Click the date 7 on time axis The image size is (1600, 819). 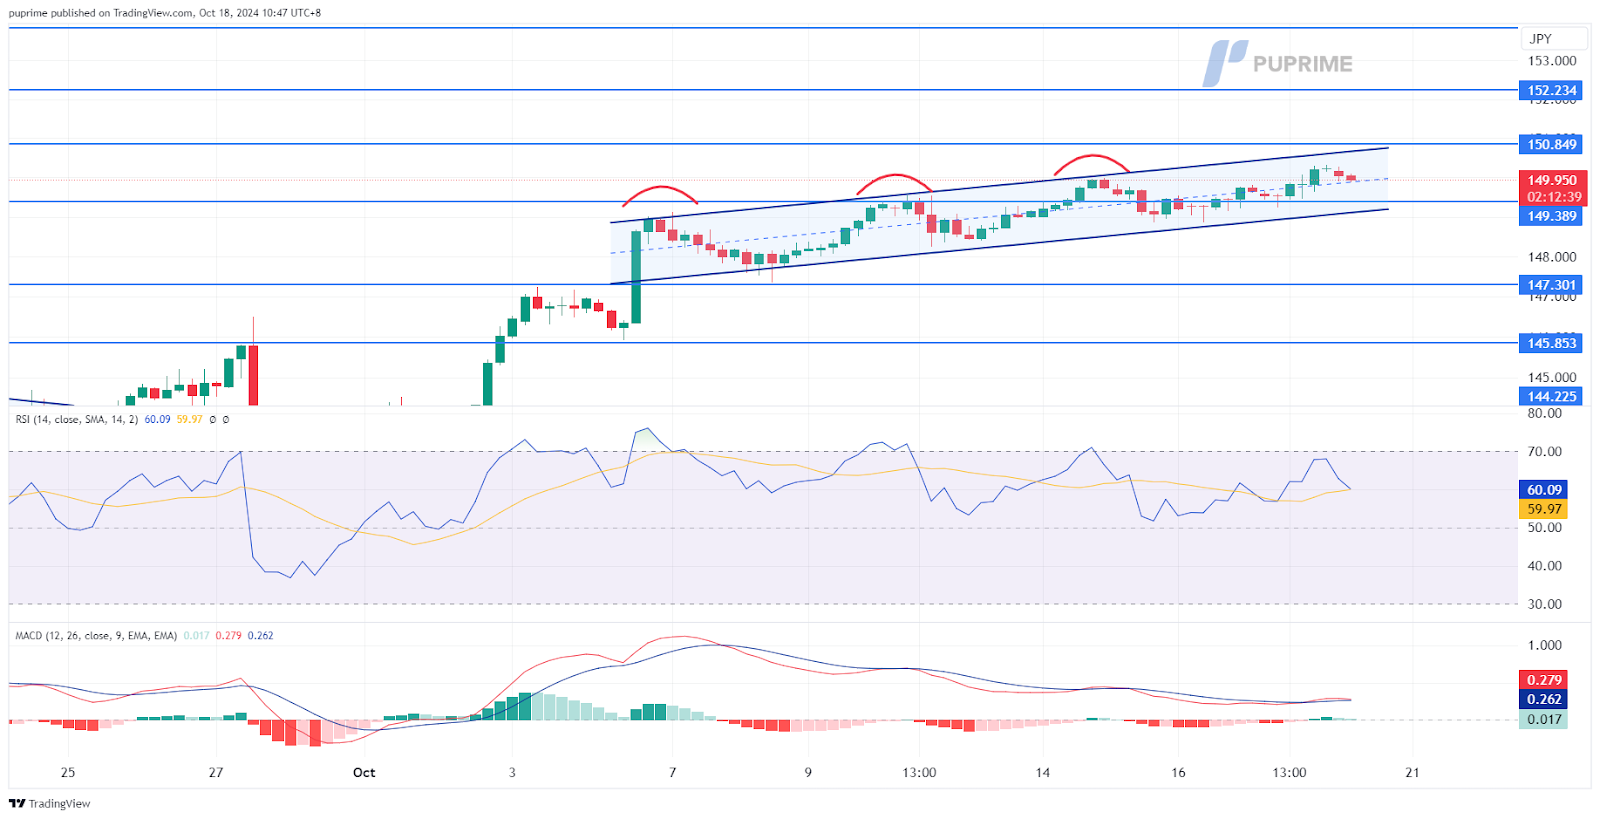pyautogui.click(x=672, y=772)
